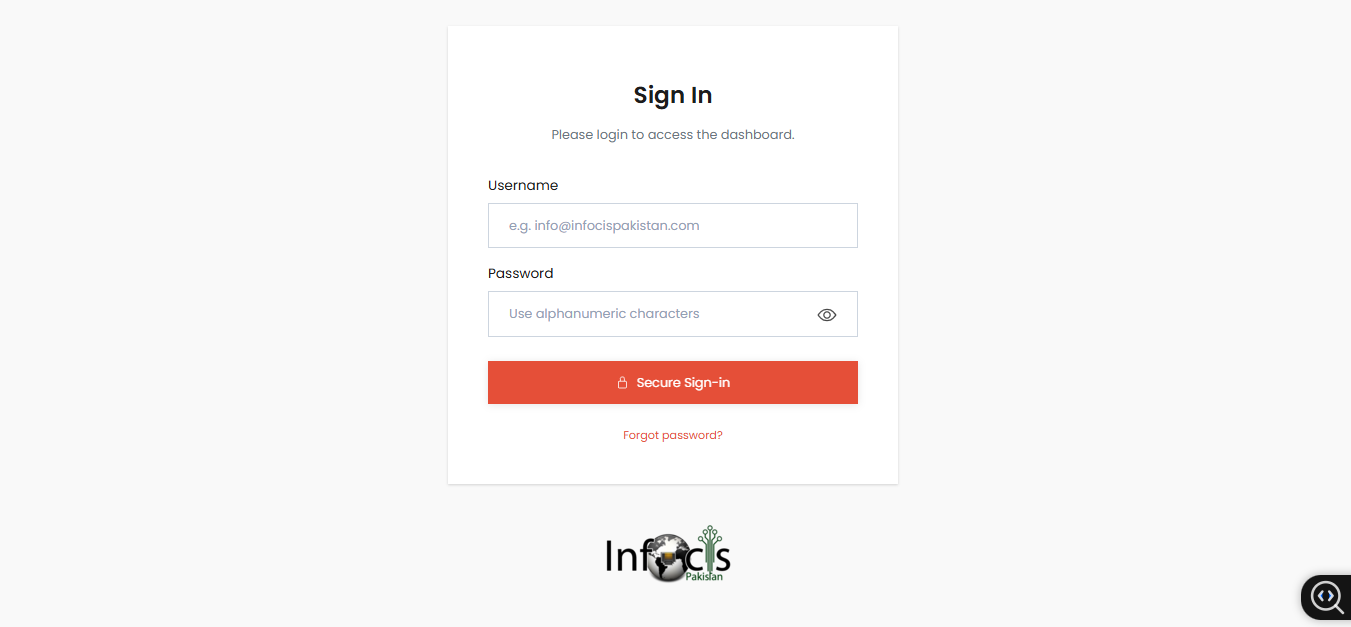Click the orange monitor icon on the globe

tap(668, 557)
